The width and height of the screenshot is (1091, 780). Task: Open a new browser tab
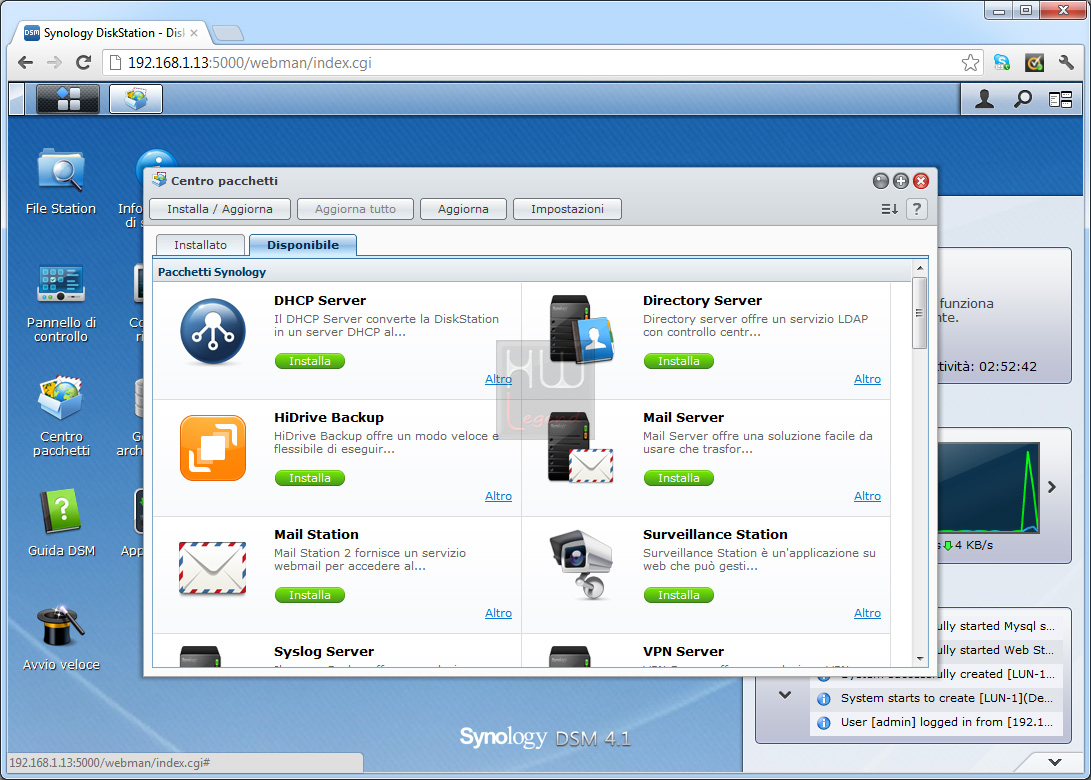pos(228,33)
